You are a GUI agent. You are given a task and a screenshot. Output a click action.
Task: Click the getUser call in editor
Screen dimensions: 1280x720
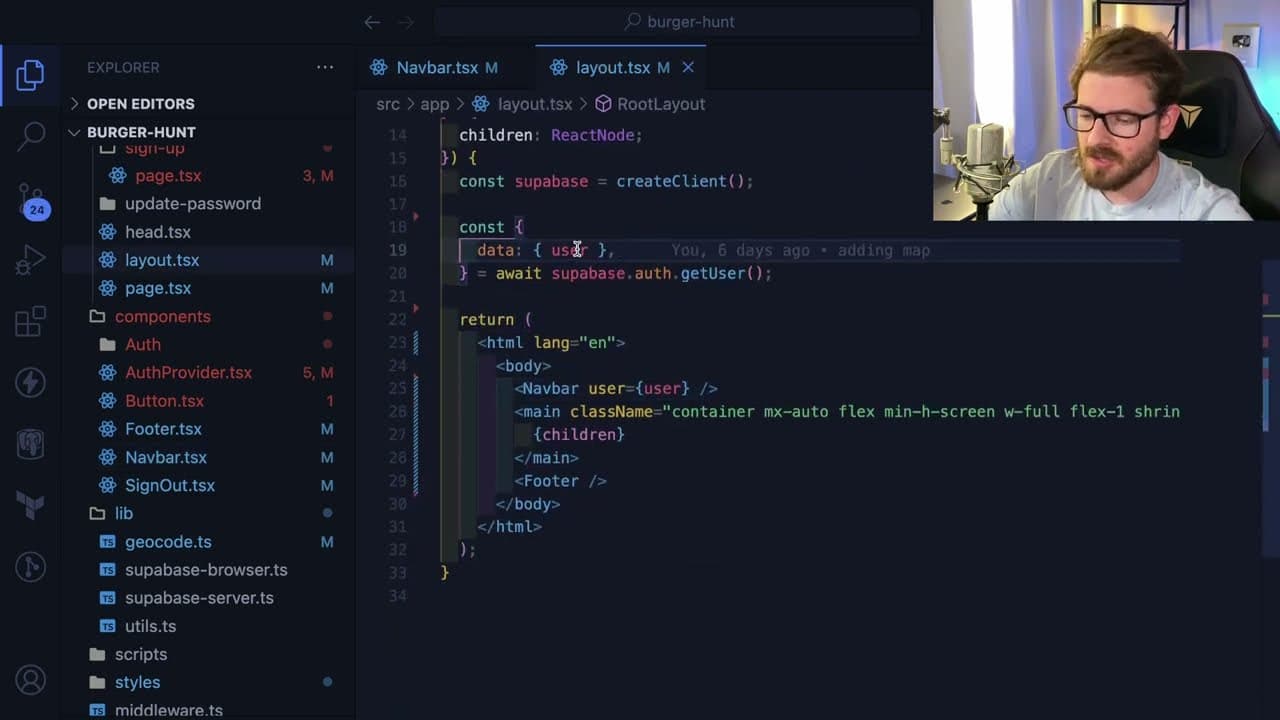pyautogui.click(x=712, y=273)
